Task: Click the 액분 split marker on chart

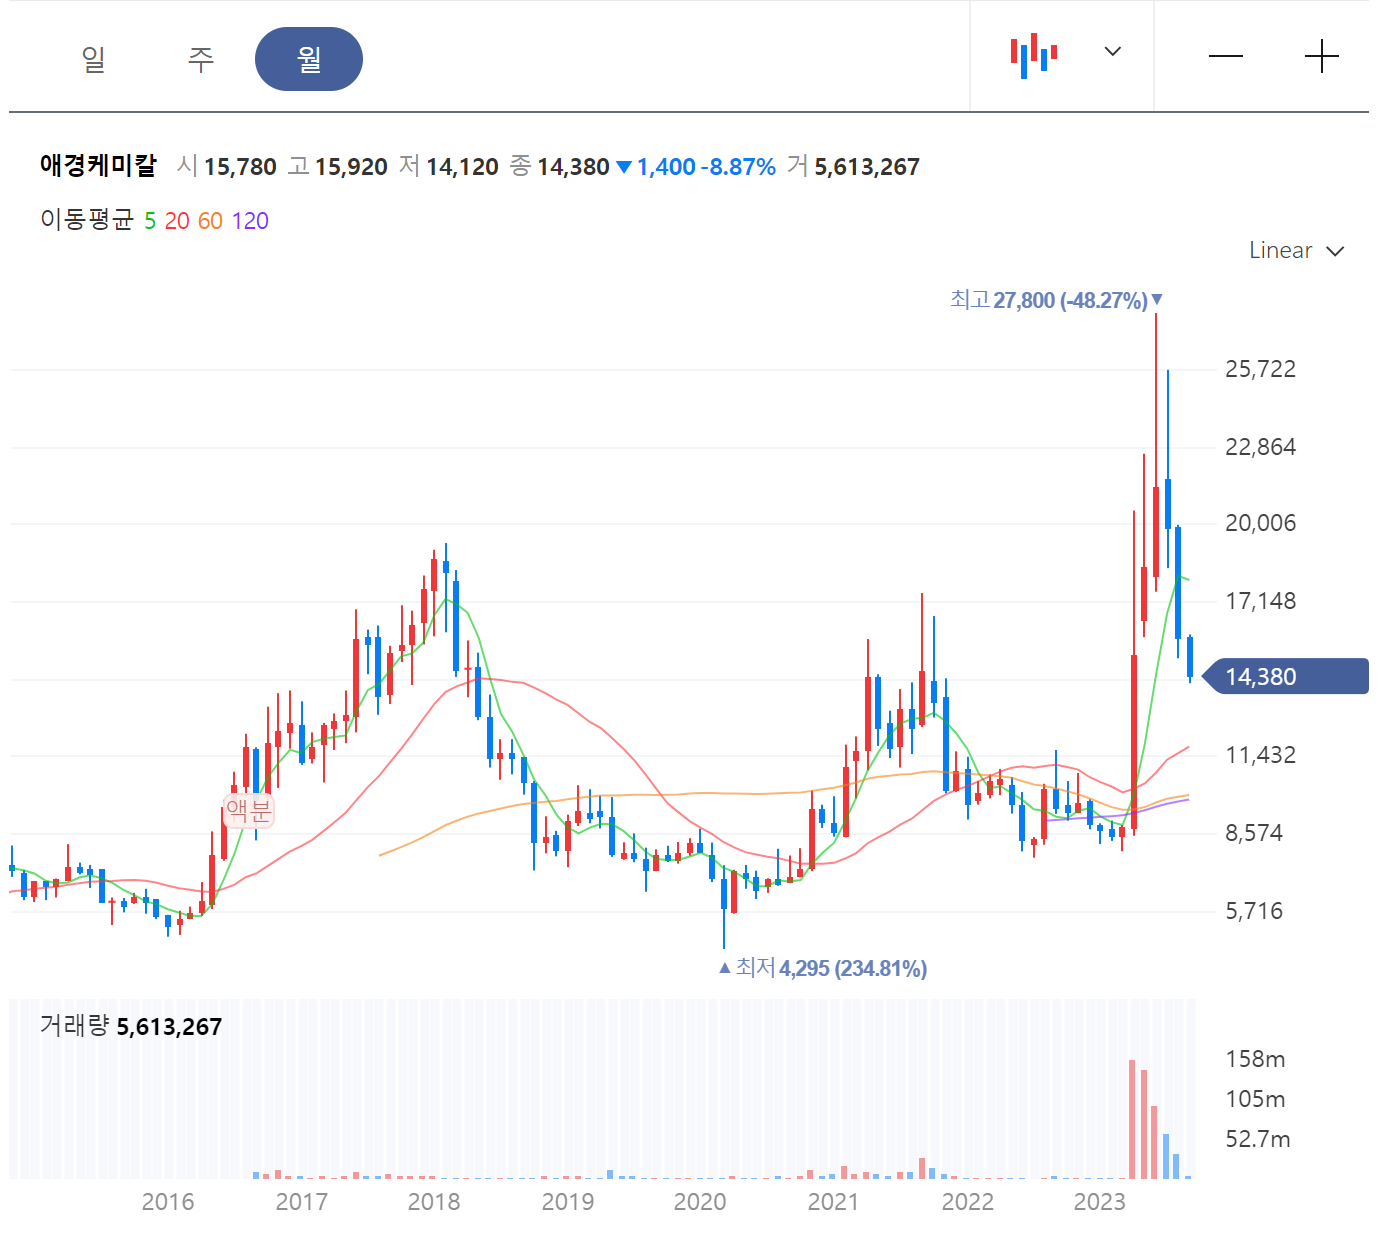Action: point(248,810)
